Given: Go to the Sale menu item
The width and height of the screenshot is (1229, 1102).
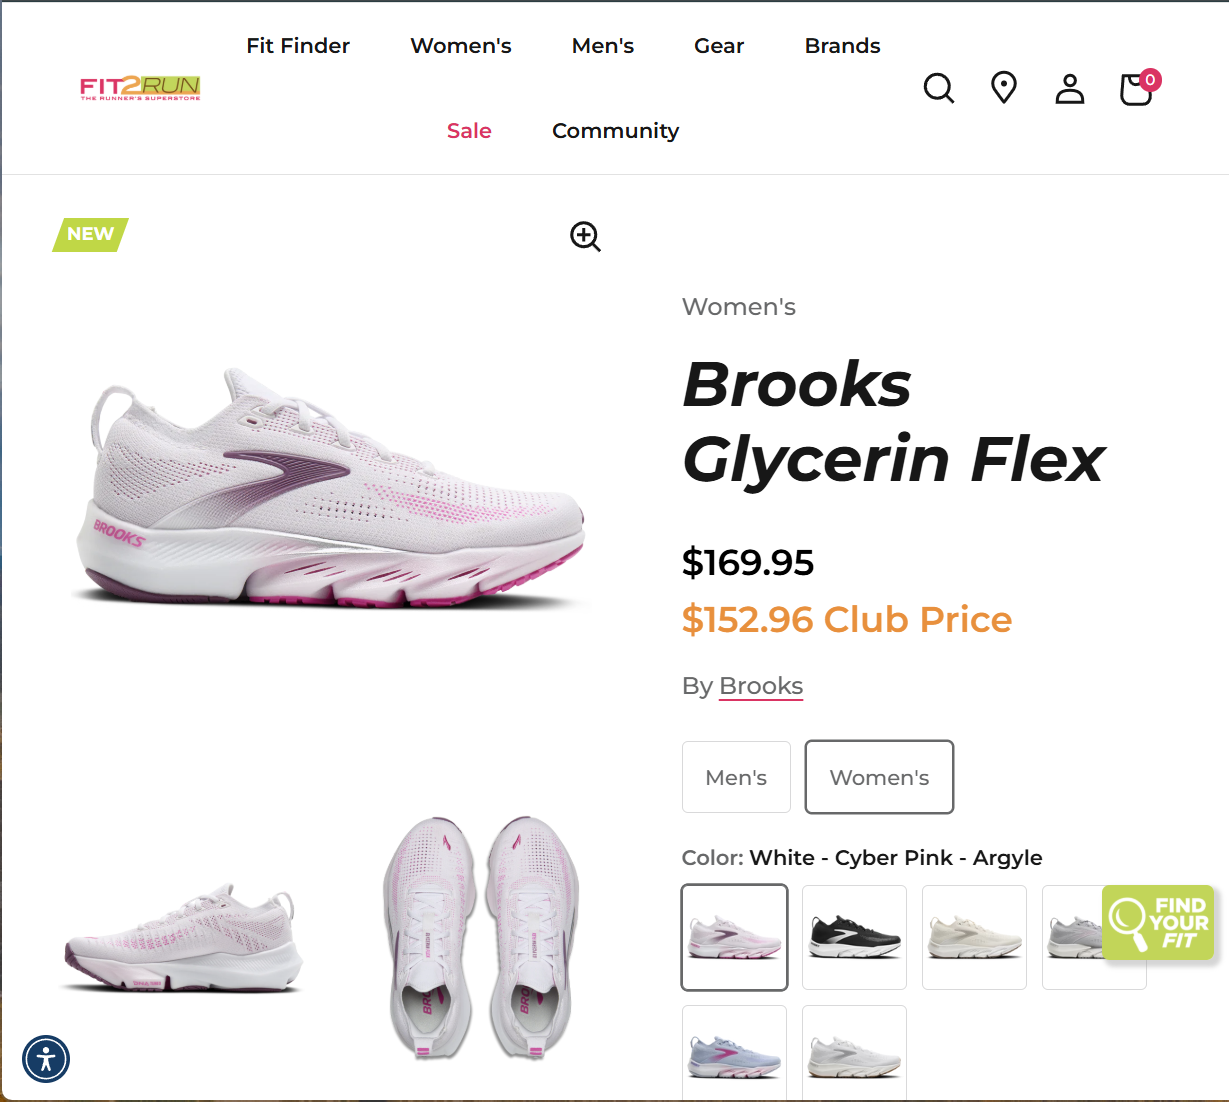Looking at the screenshot, I should (x=469, y=131).
